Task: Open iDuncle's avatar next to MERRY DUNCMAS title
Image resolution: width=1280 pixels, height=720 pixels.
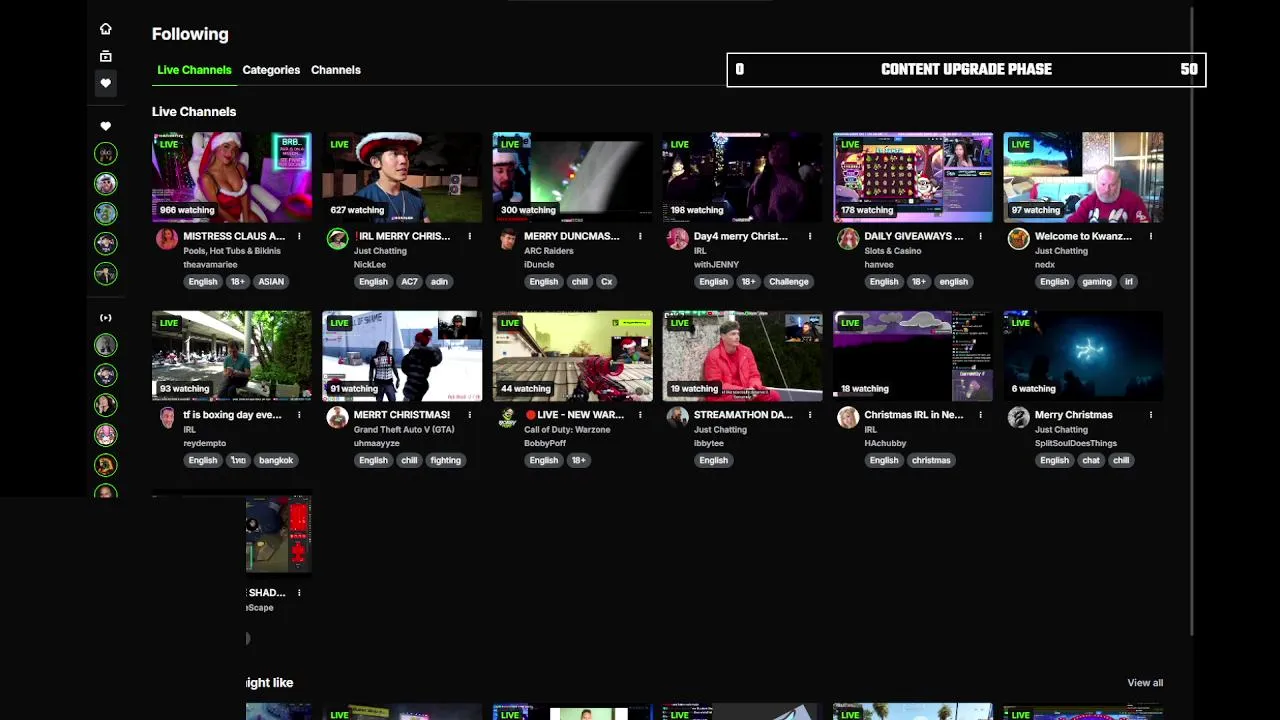Action: tap(508, 238)
